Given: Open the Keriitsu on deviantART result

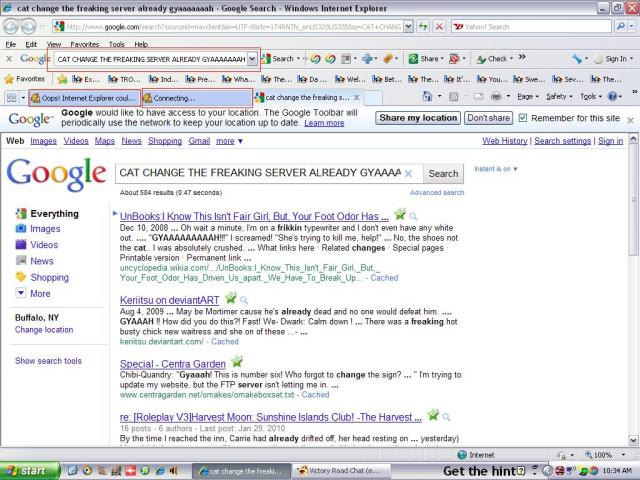Looking at the screenshot, I should point(170,299).
